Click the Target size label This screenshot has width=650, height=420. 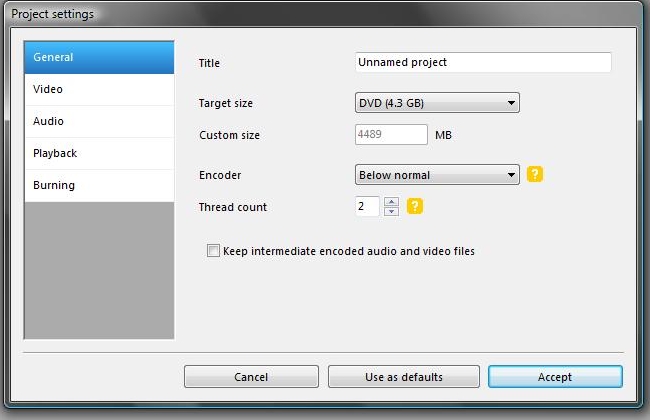[x=226, y=103]
